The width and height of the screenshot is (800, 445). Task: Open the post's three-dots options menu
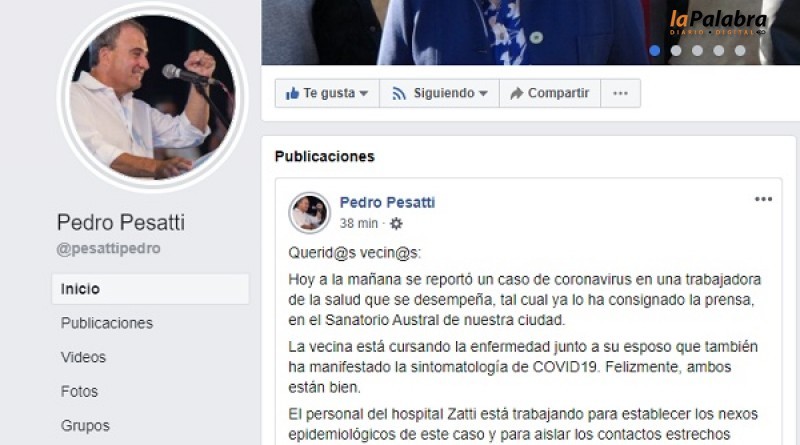pyautogui.click(x=763, y=199)
